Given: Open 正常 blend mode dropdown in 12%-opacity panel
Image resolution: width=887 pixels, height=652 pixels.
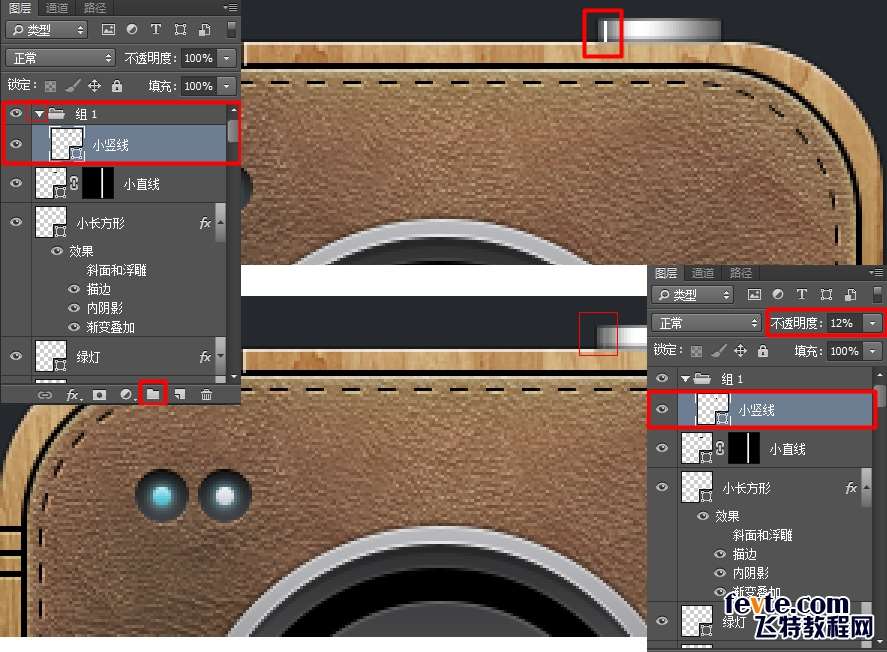Looking at the screenshot, I should pyautogui.click(x=706, y=323).
